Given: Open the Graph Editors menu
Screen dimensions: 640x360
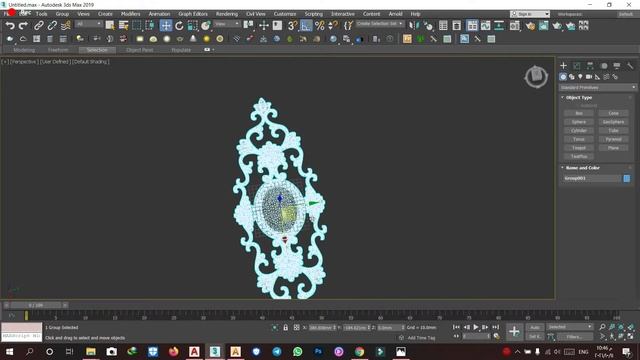Looking at the screenshot, I should [x=193, y=14].
